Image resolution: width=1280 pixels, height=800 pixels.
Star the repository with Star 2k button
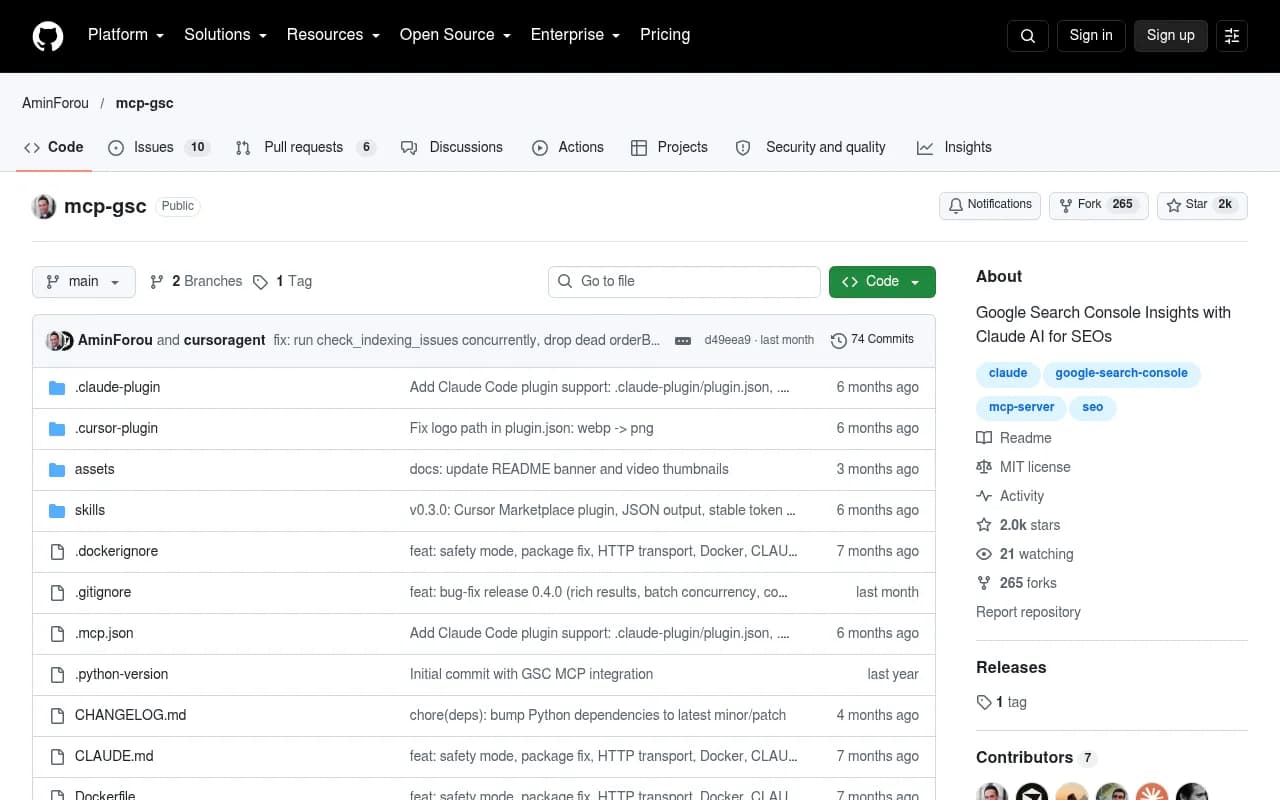1202,205
